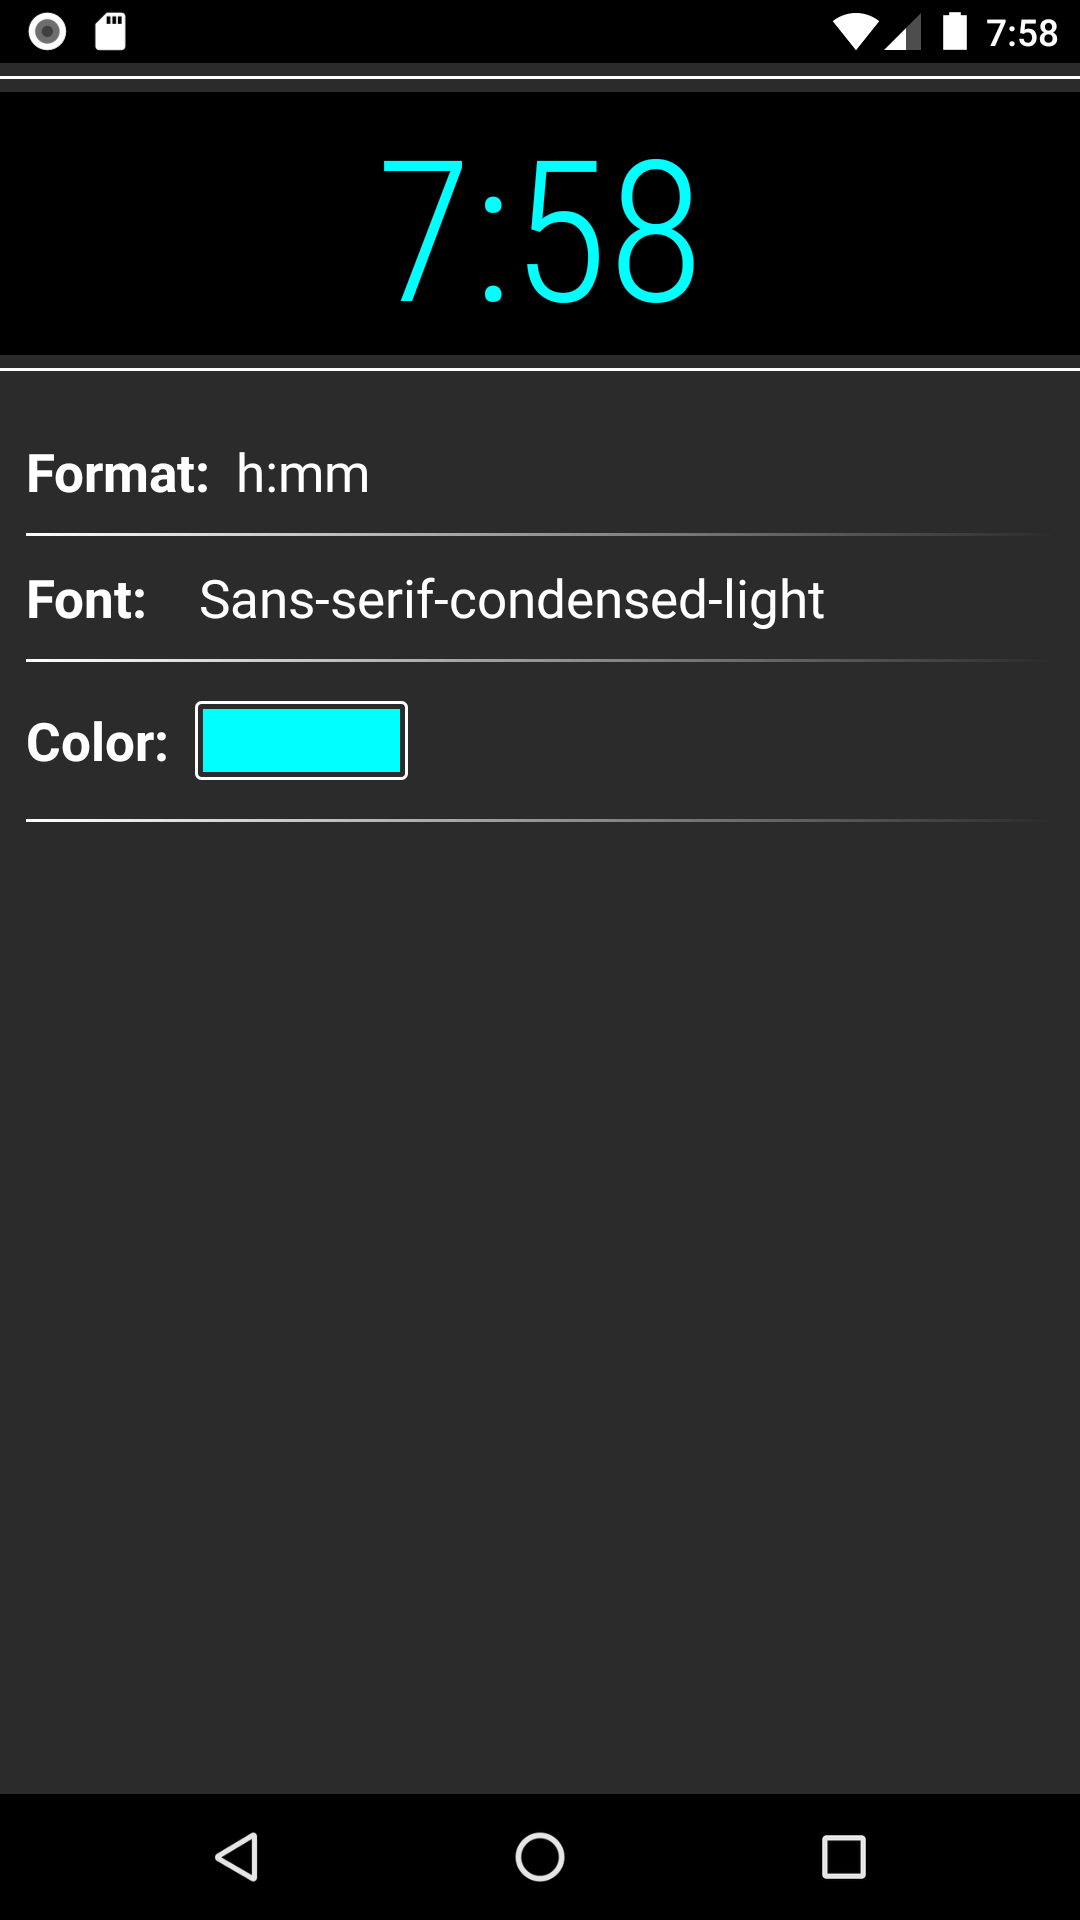Screen dimensions: 1080x1920
Task: Open Recent apps with square icon
Action: click(x=843, y=1857)
